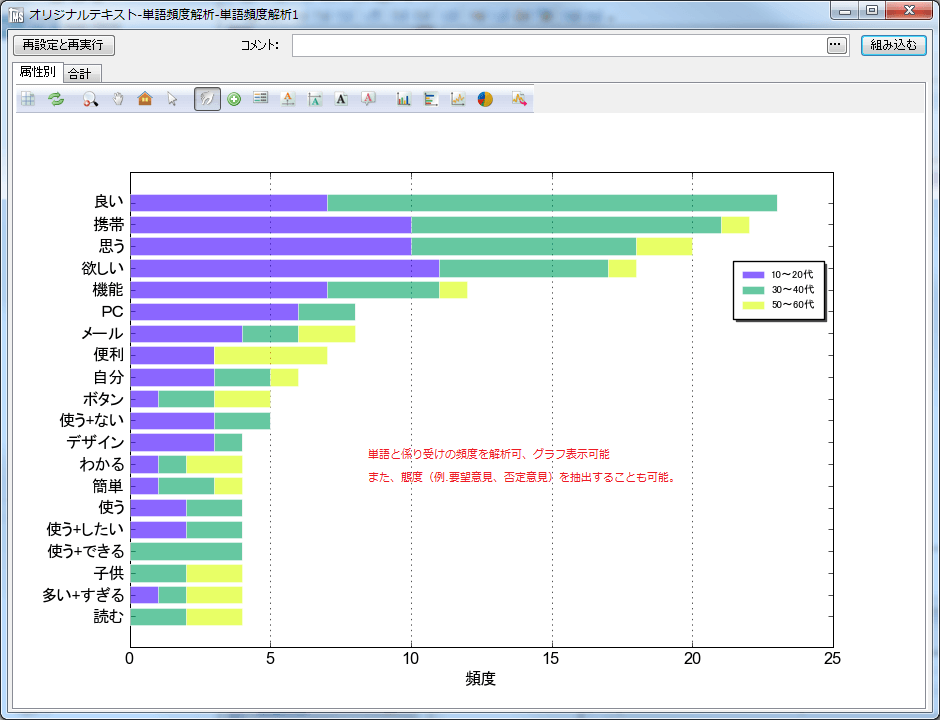The height and width of the screenshot is (720, 940).
Task: Select the line chart icon
Action: click(x=458, y=99)
